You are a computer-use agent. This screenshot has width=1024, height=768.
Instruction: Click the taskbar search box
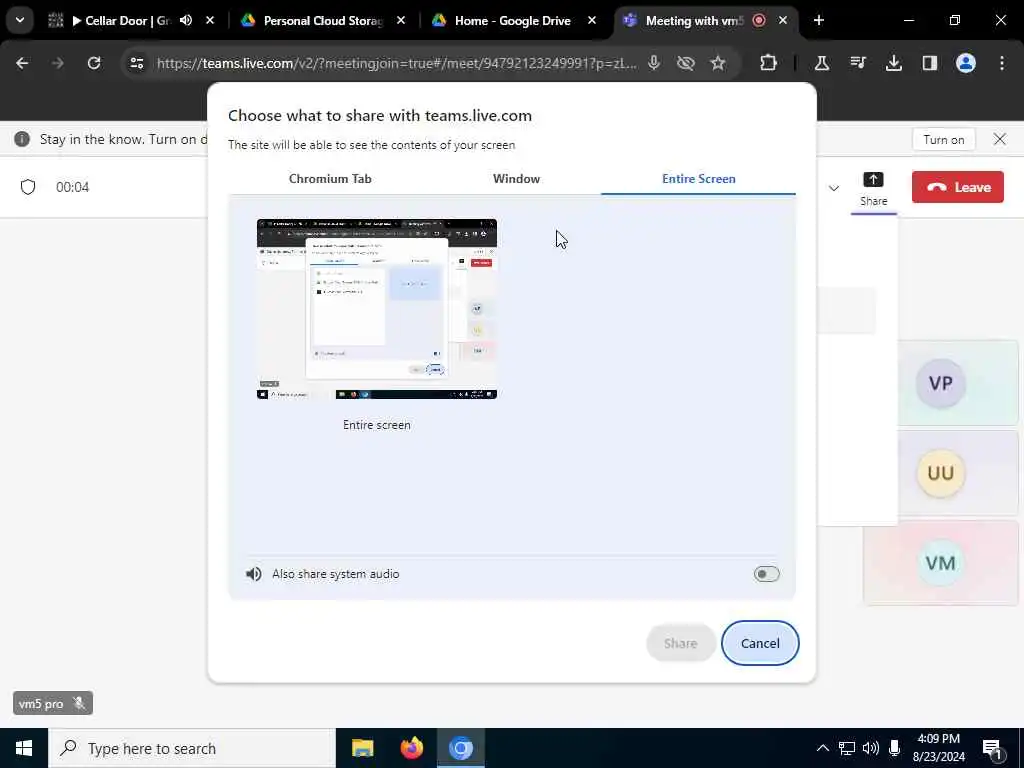click(x=192, y=748)
